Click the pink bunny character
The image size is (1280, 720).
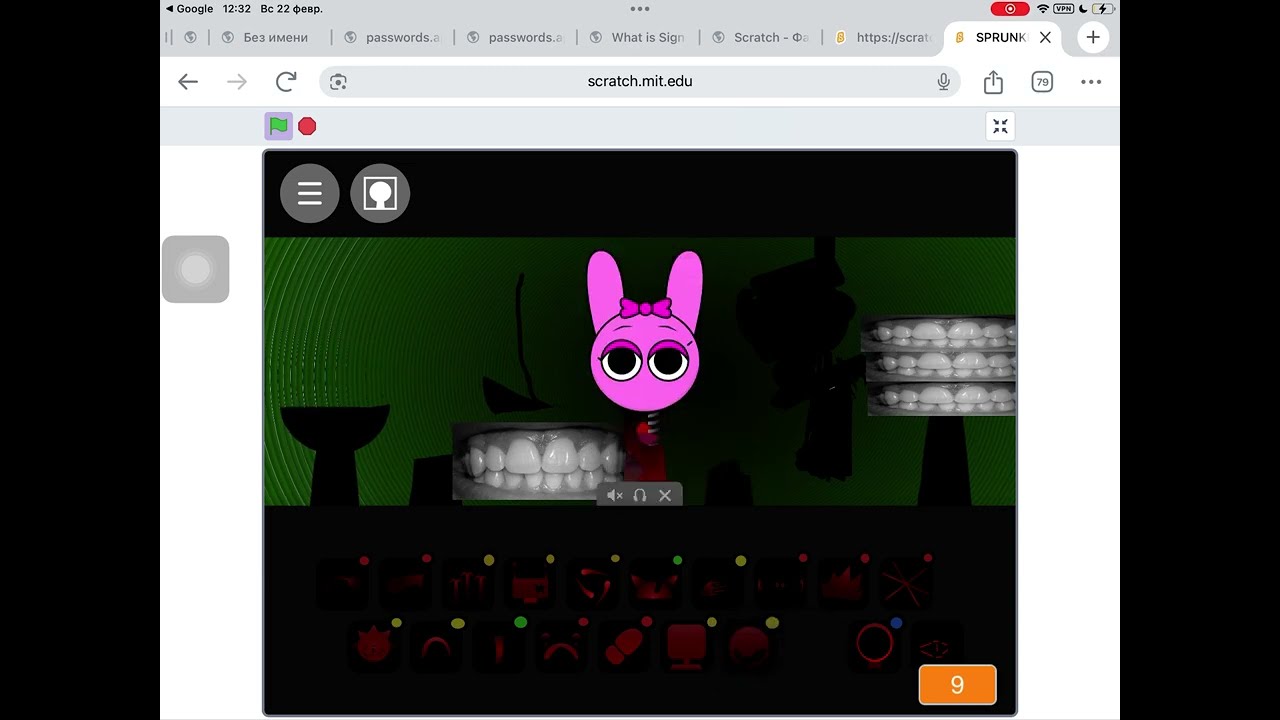pyautogui.click(x=644, y=331)
